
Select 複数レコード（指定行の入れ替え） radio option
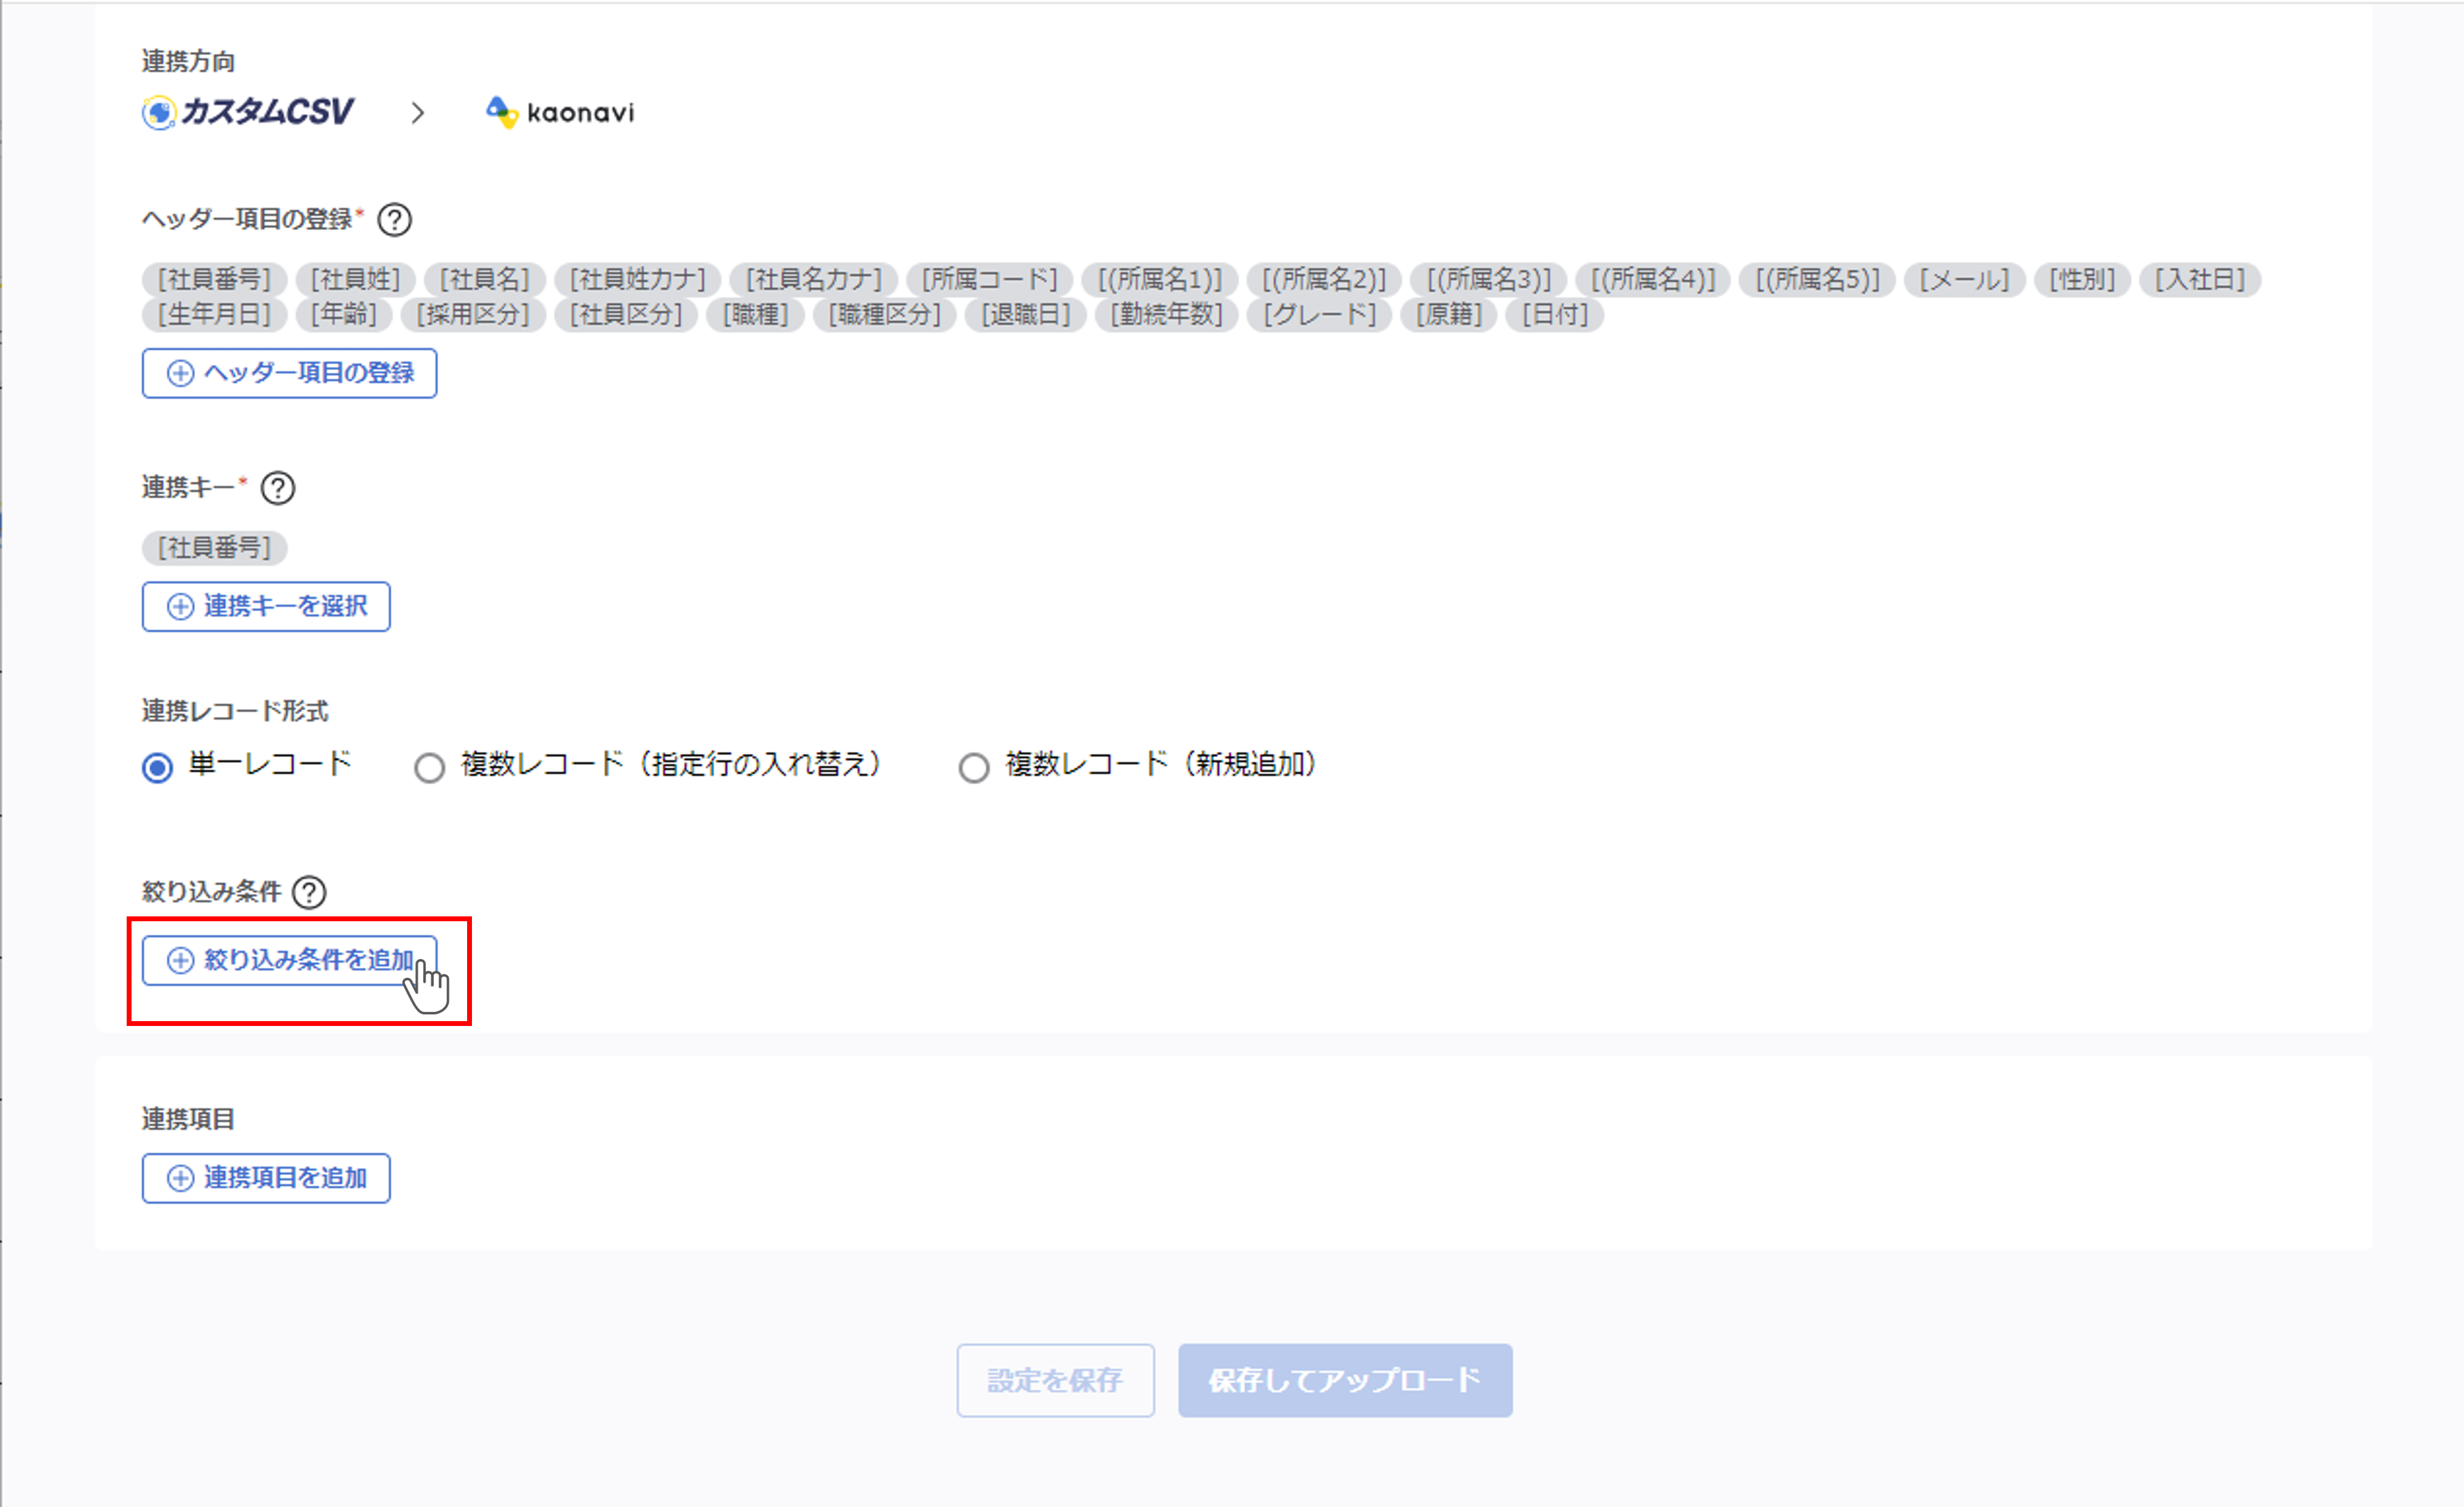[x=430, y=768]
